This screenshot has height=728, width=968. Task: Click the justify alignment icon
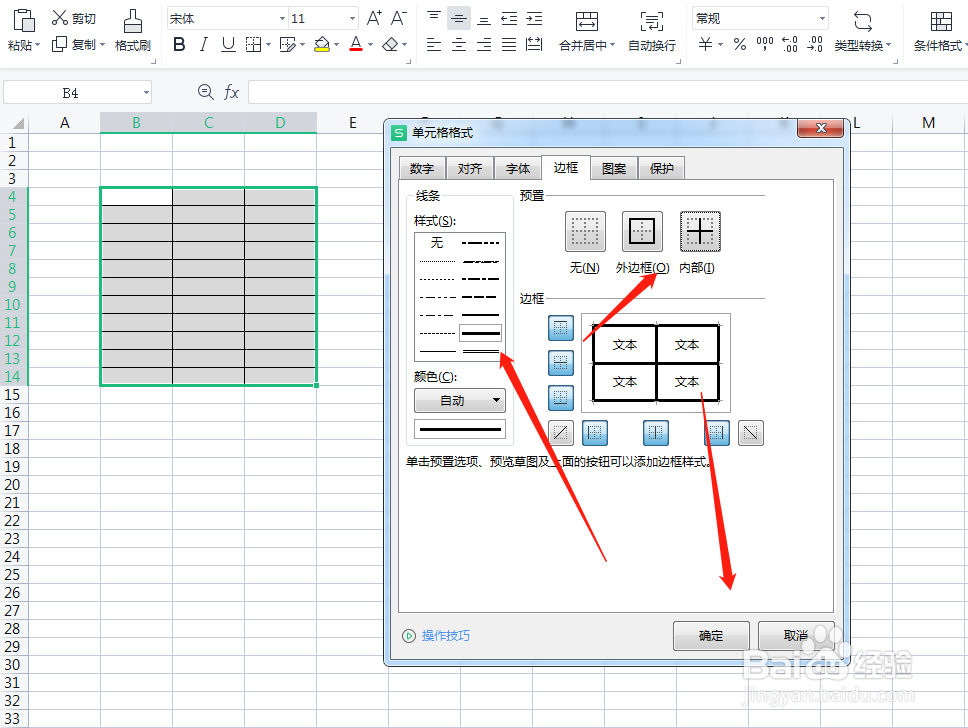[509, 44]
